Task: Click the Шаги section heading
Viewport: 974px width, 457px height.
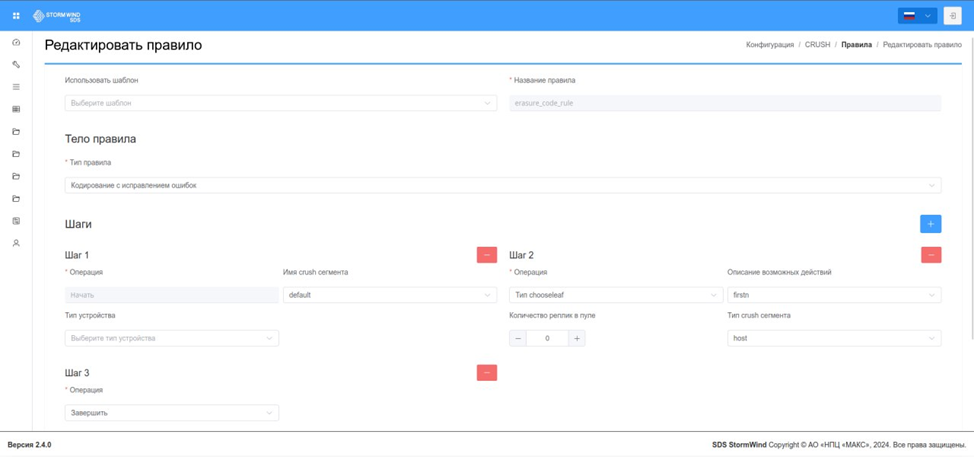Action: pyautogui.click(x=78, y=224)
